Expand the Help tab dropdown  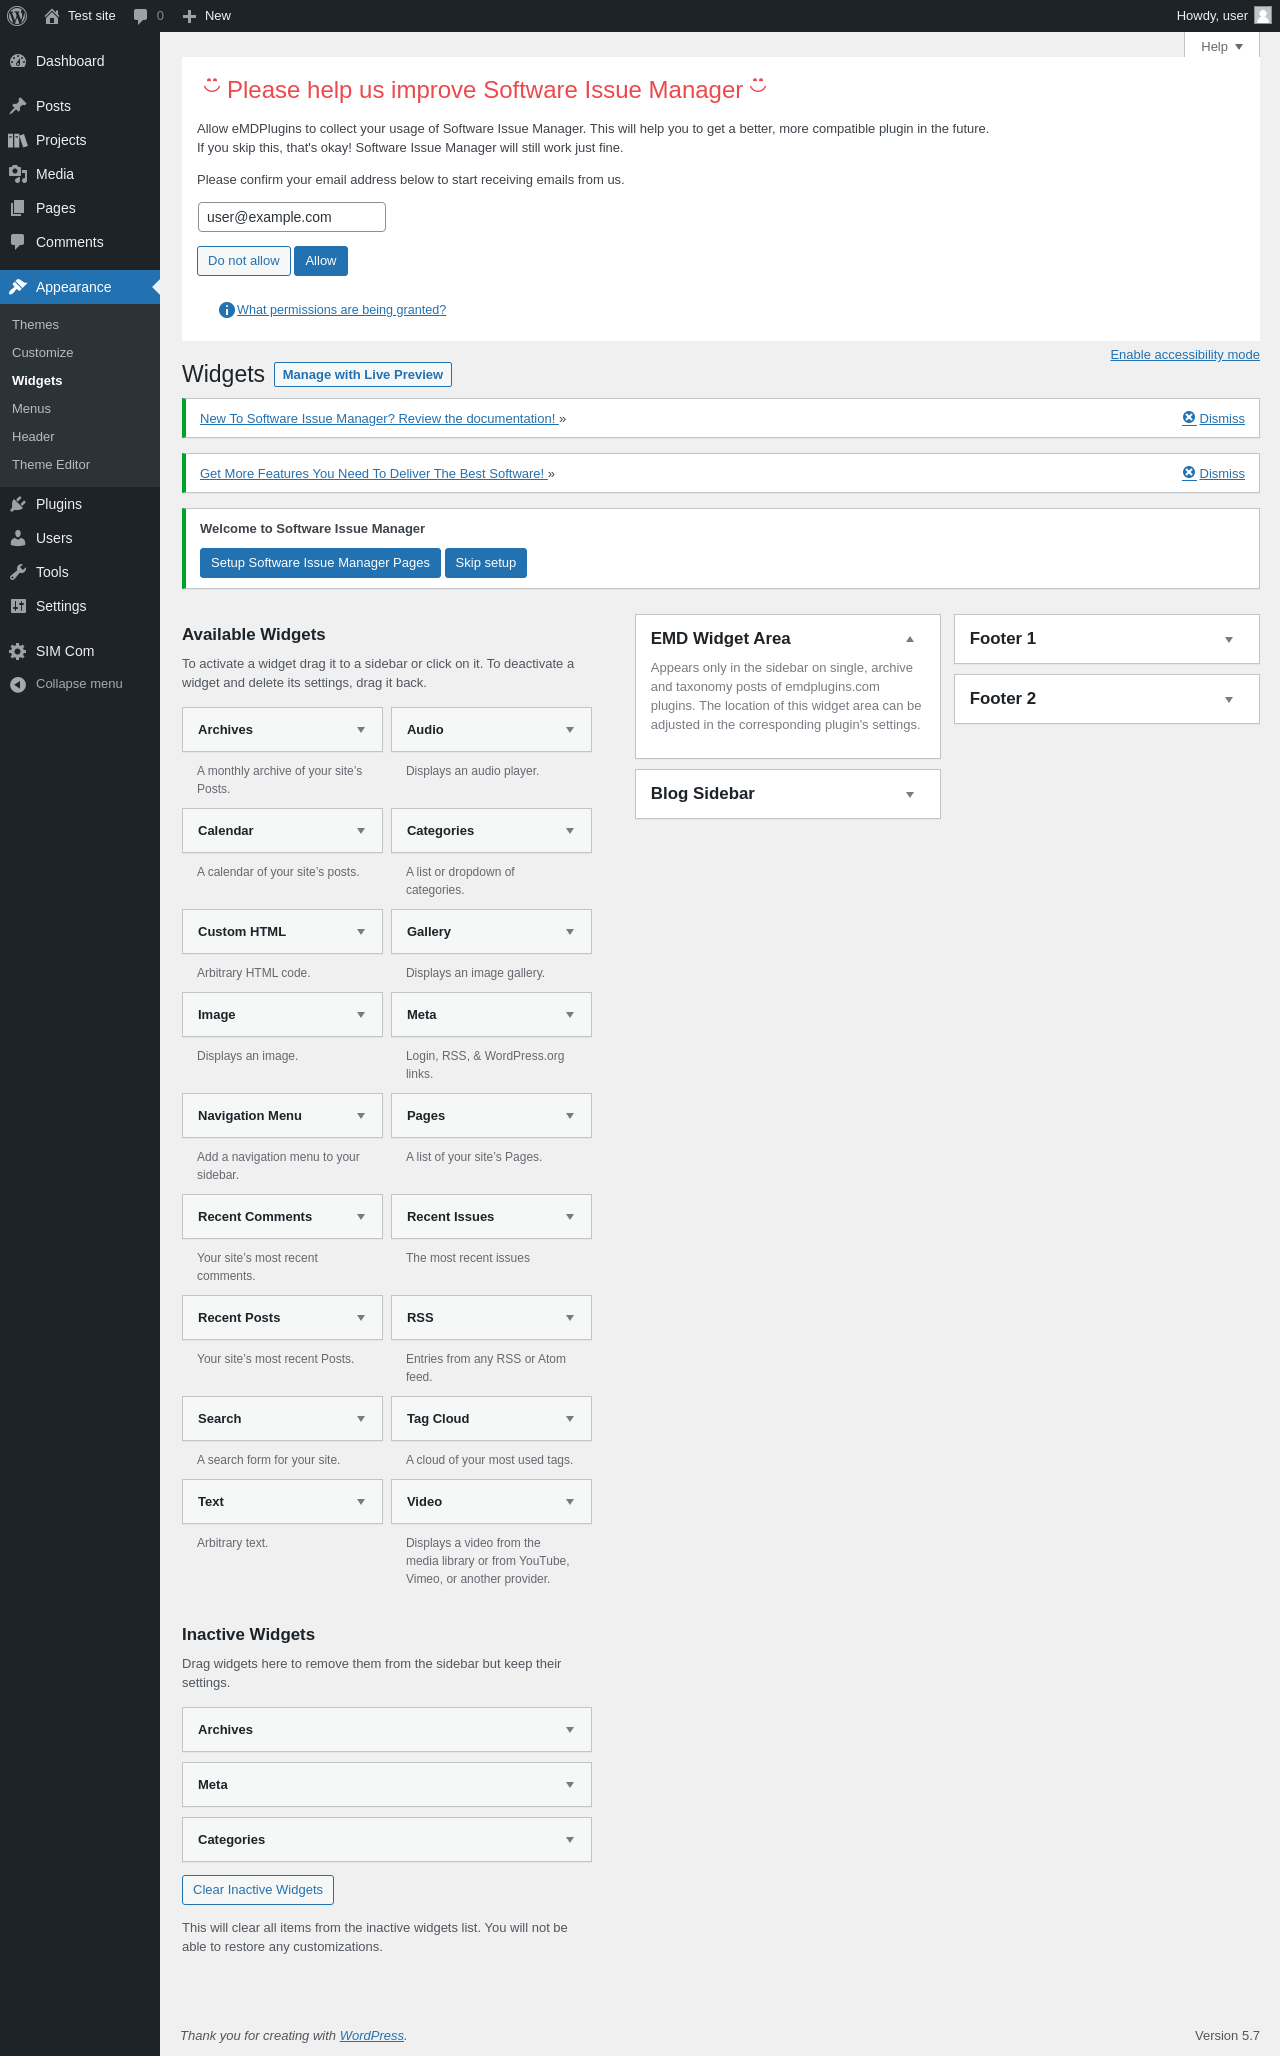pyautogui.click(x=1222, y=46)
